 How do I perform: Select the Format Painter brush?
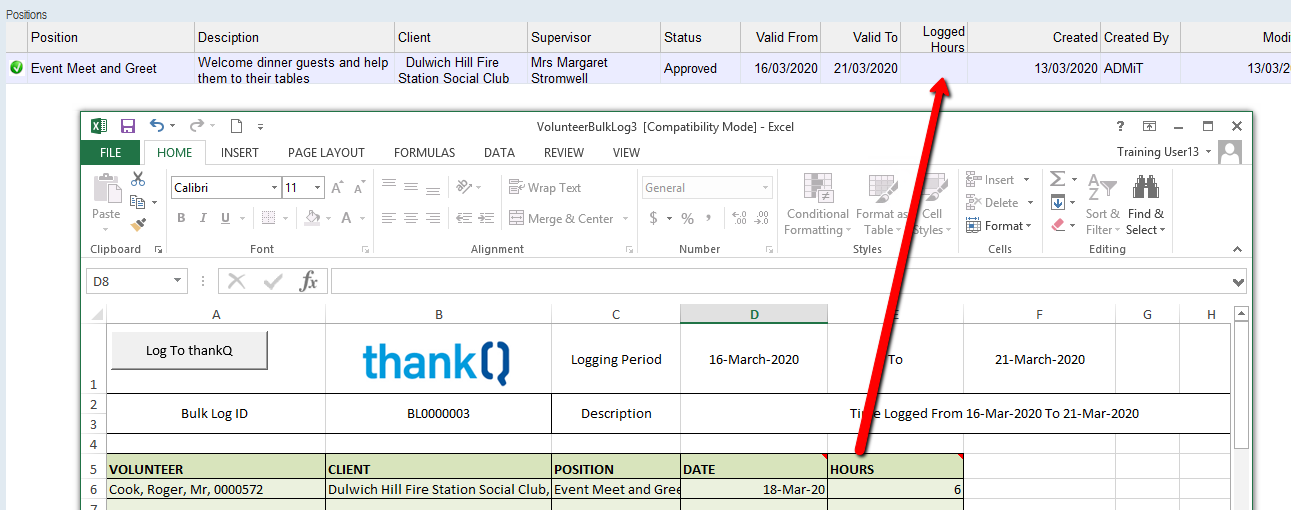coord(138,225)
